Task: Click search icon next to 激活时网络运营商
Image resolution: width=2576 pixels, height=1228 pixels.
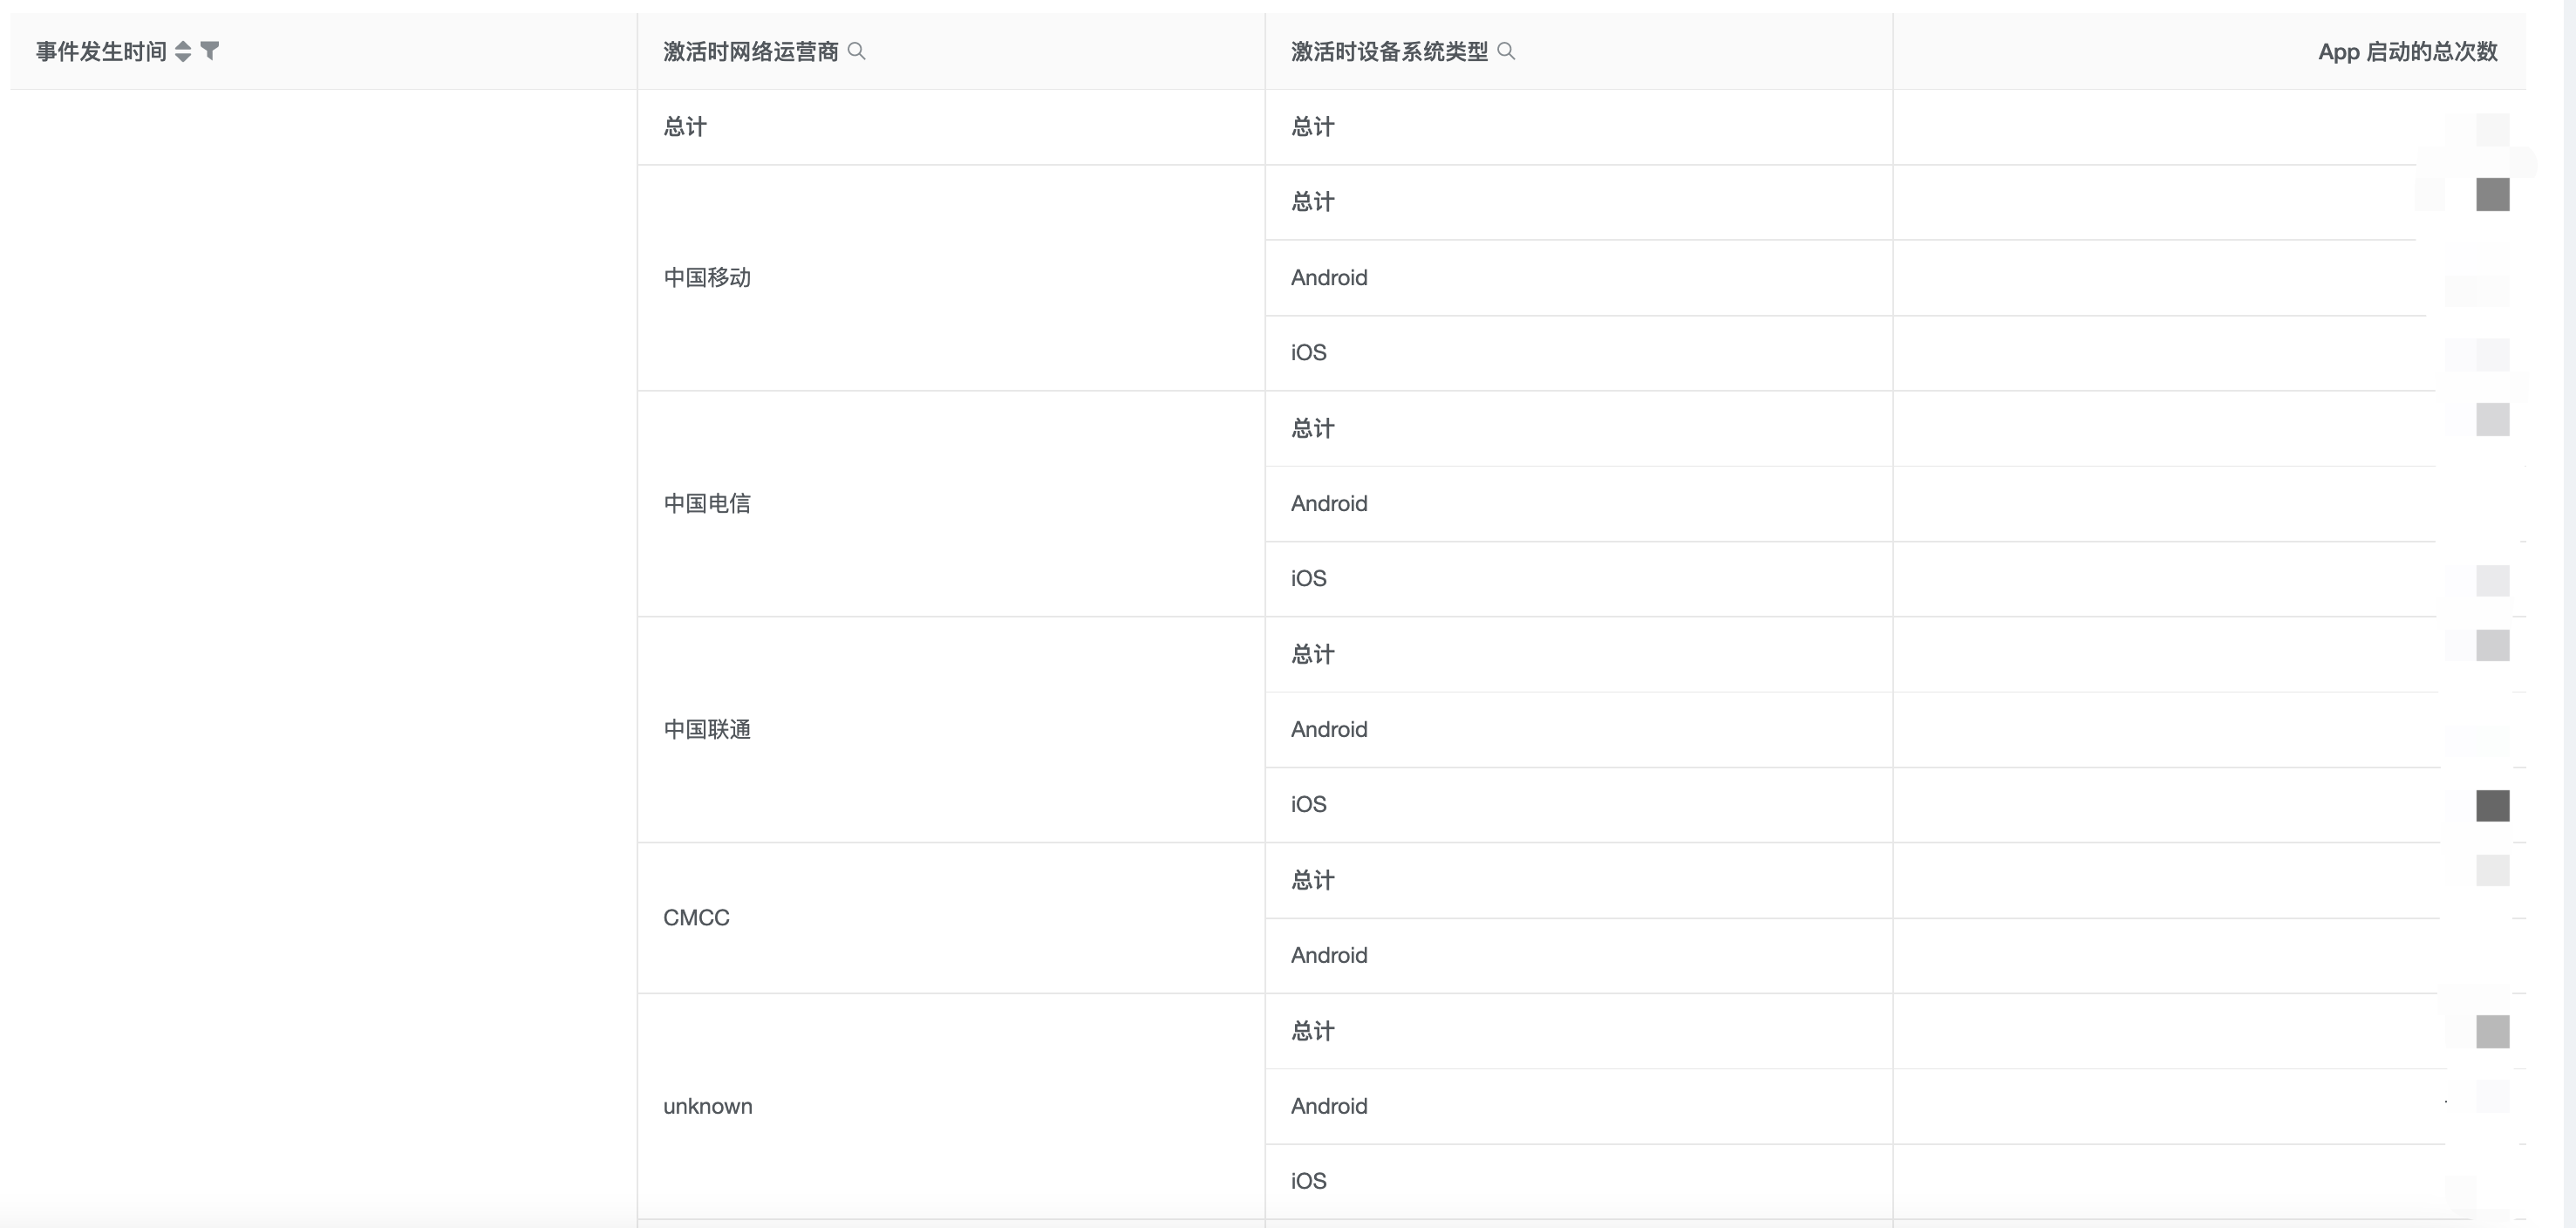Action: [x=857, y=51]
